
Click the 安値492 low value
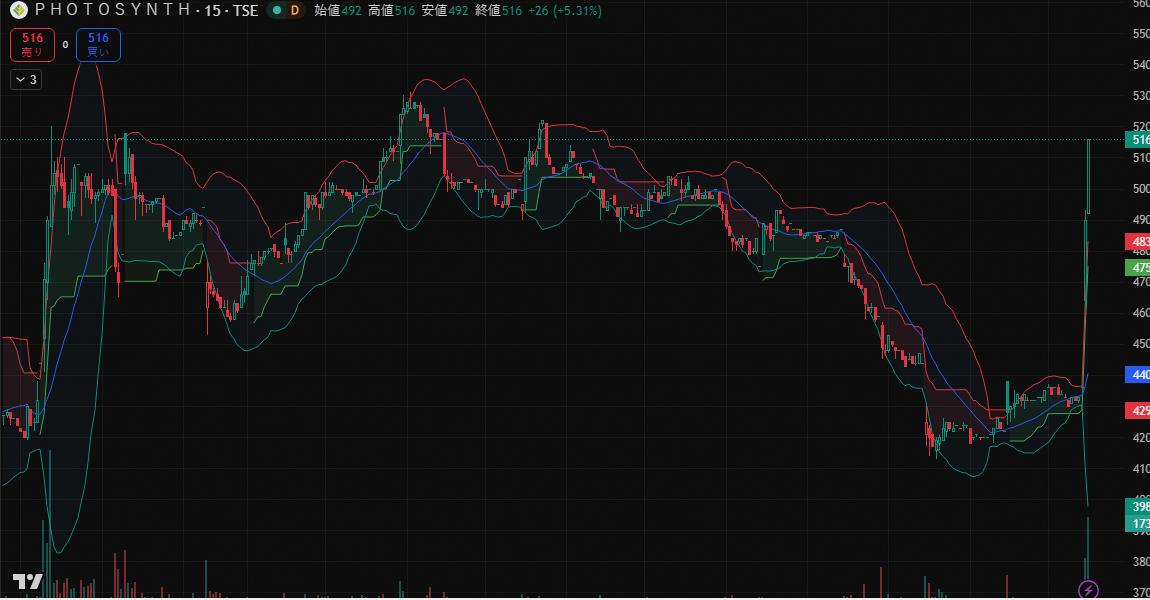point(445,11)
